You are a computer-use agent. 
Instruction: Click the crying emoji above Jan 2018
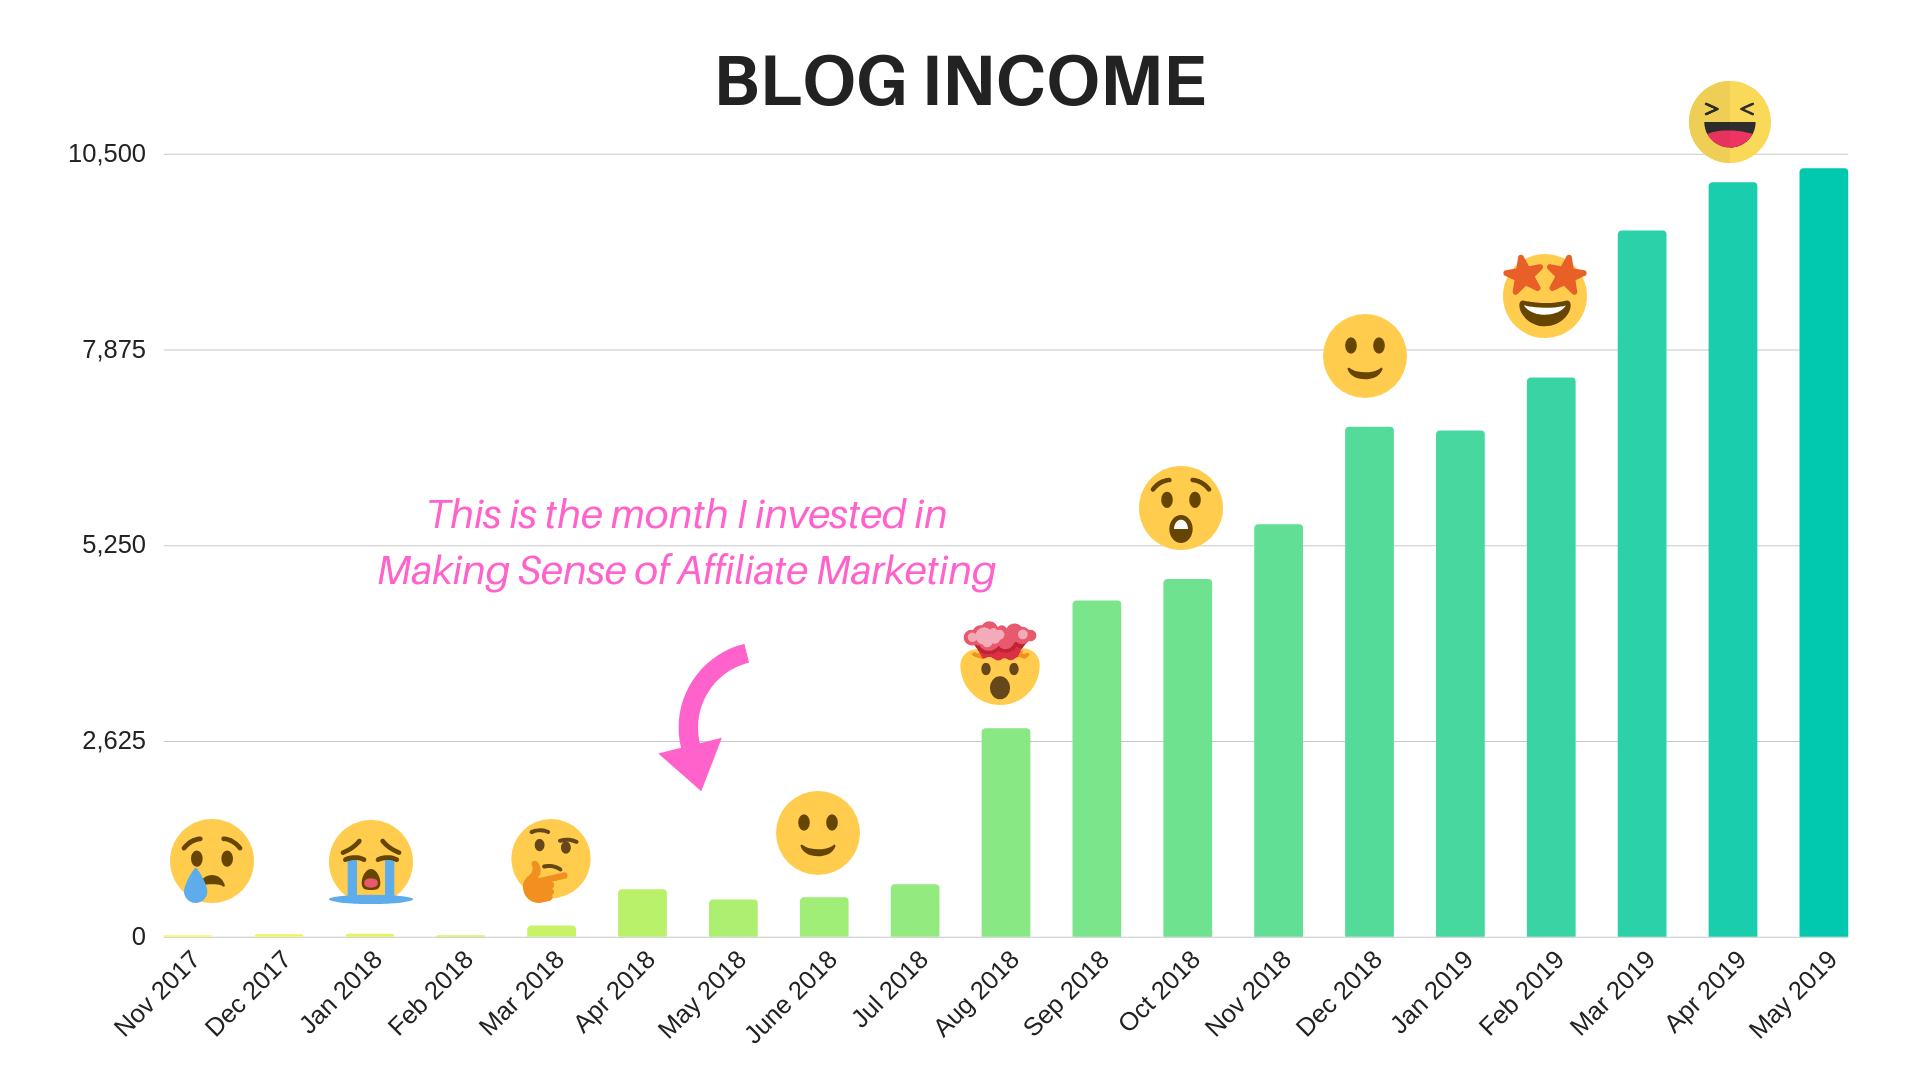[371, 862]
